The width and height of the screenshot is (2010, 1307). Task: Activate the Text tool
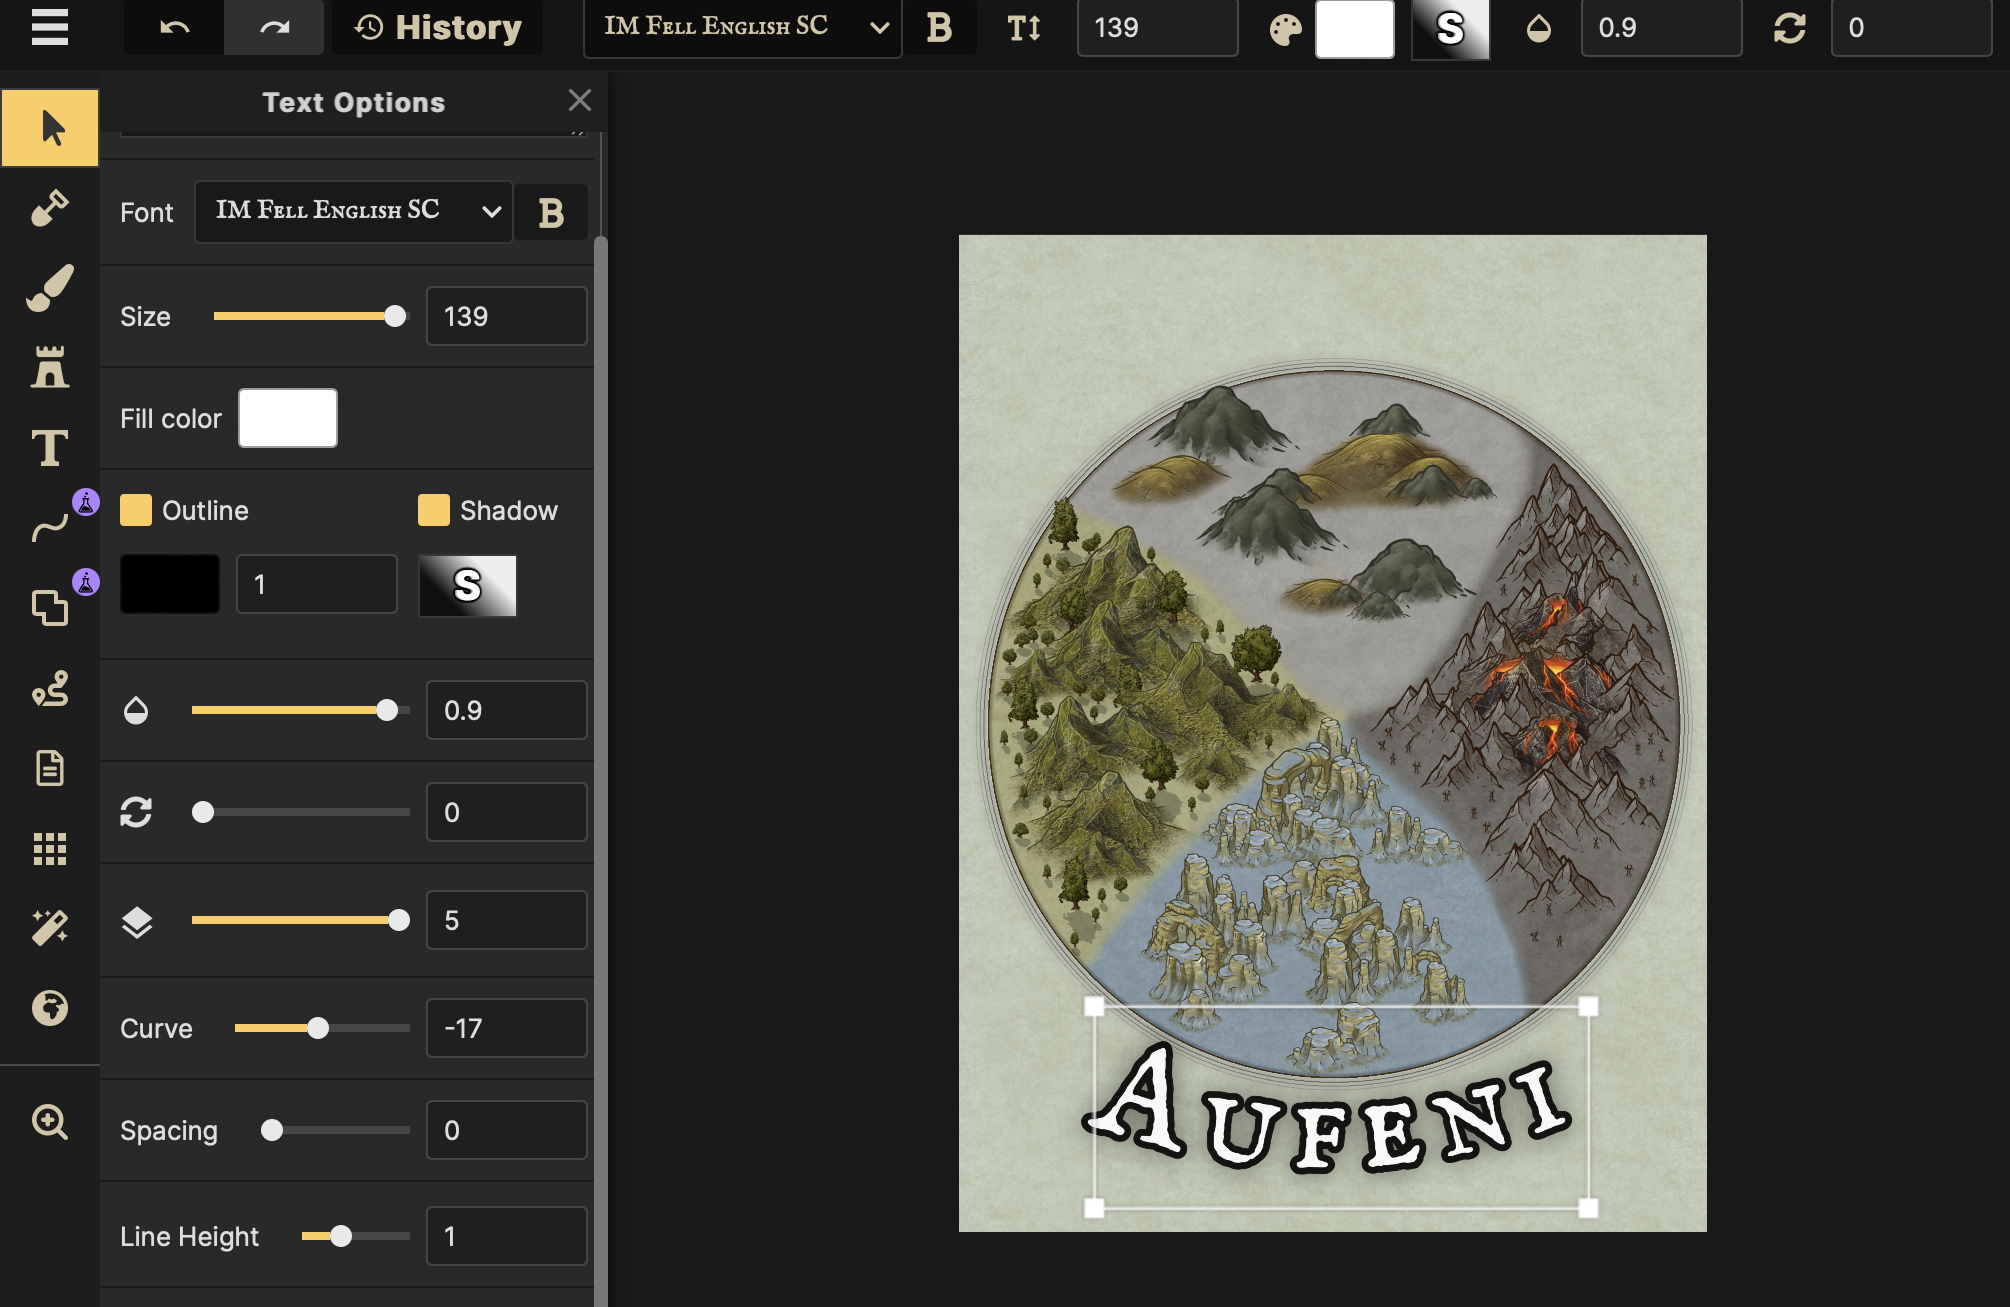[49, 448]
